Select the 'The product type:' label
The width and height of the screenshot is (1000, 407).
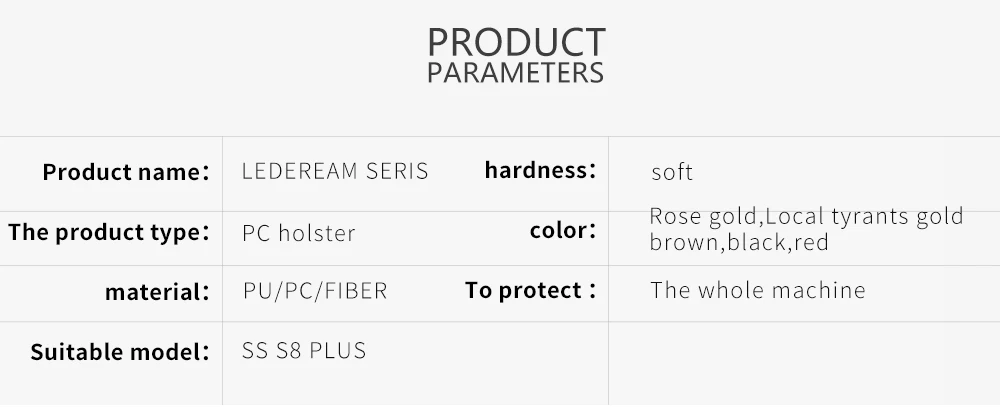109,233
